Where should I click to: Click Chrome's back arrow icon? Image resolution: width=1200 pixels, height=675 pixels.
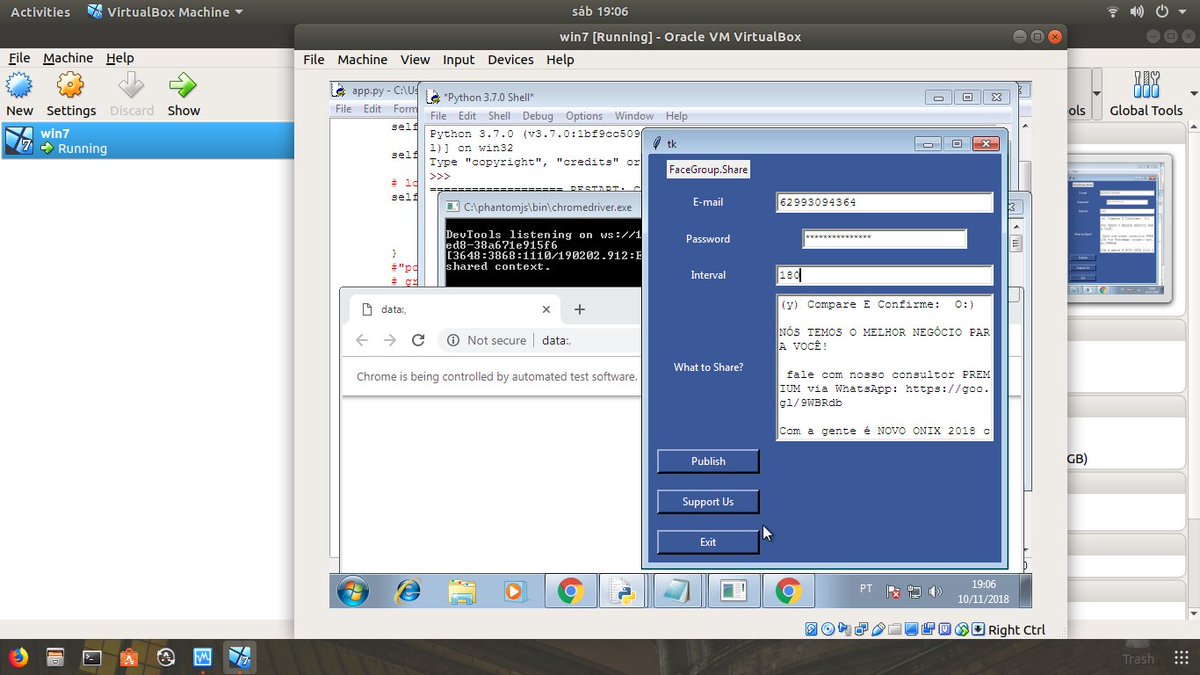(362, 340)
